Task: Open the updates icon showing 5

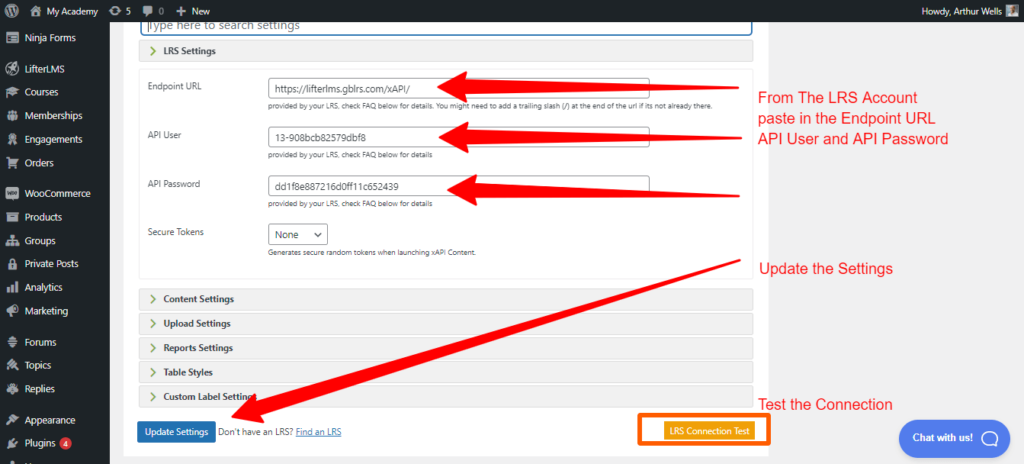Action: [115, 11]
